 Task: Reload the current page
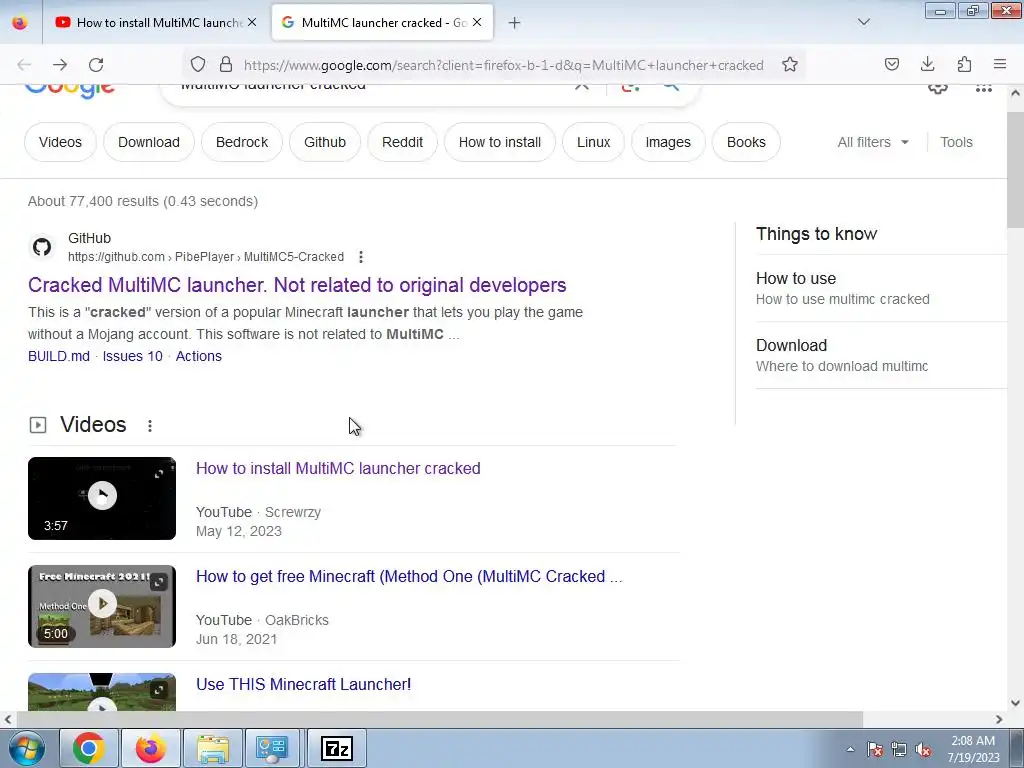[96, 65]
